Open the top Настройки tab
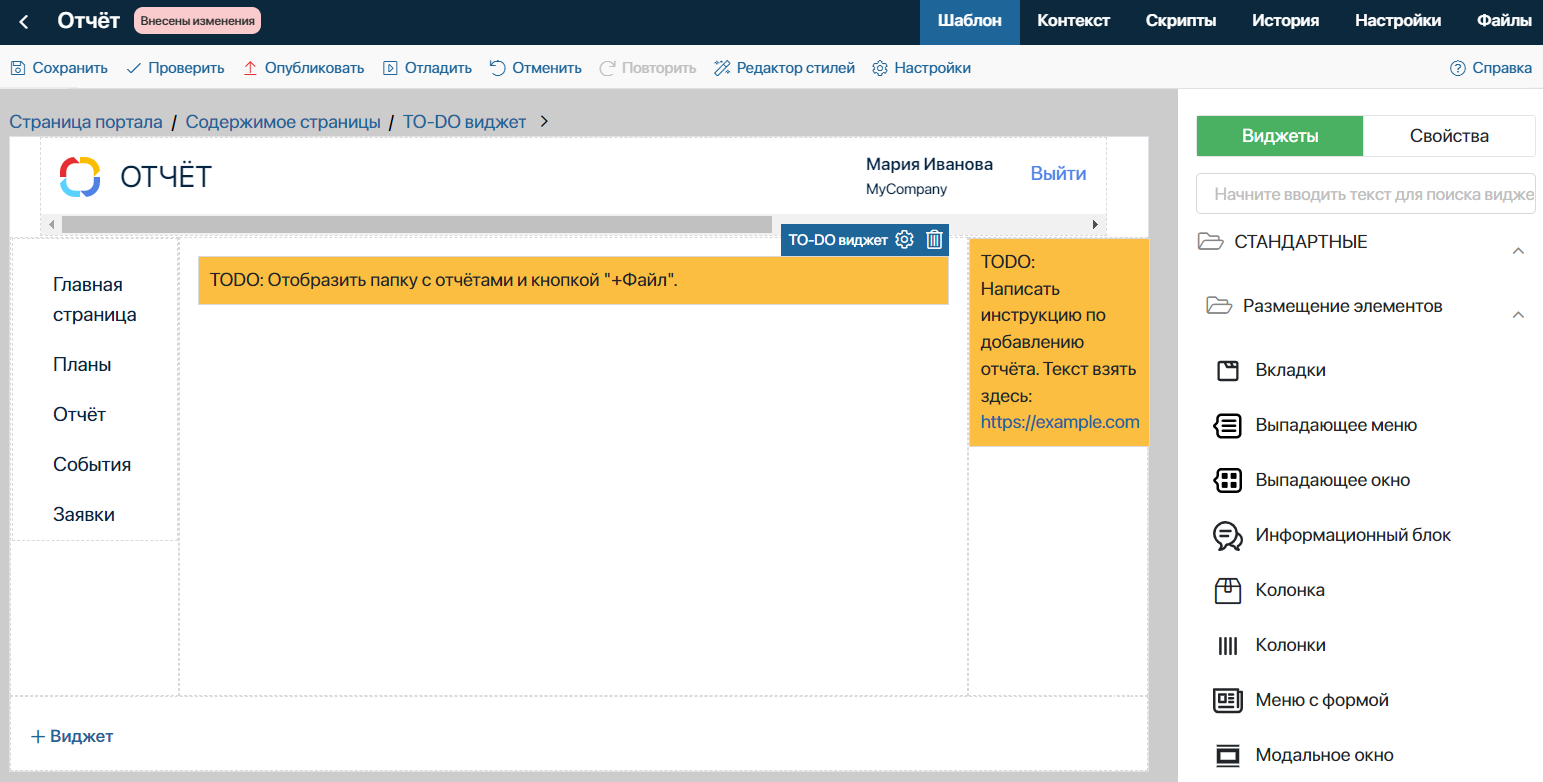This screenshot has width=1543, height=782. pyautogui.click(x=1398, y=21)
